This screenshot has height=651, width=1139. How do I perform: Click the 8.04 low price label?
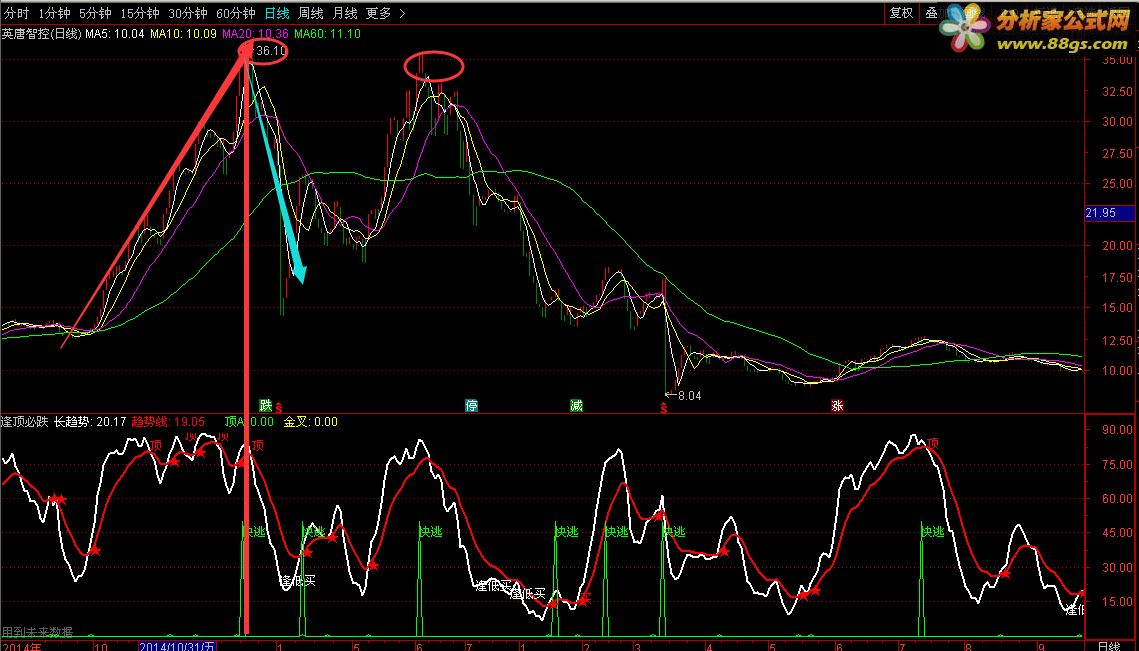click(689, 396)
